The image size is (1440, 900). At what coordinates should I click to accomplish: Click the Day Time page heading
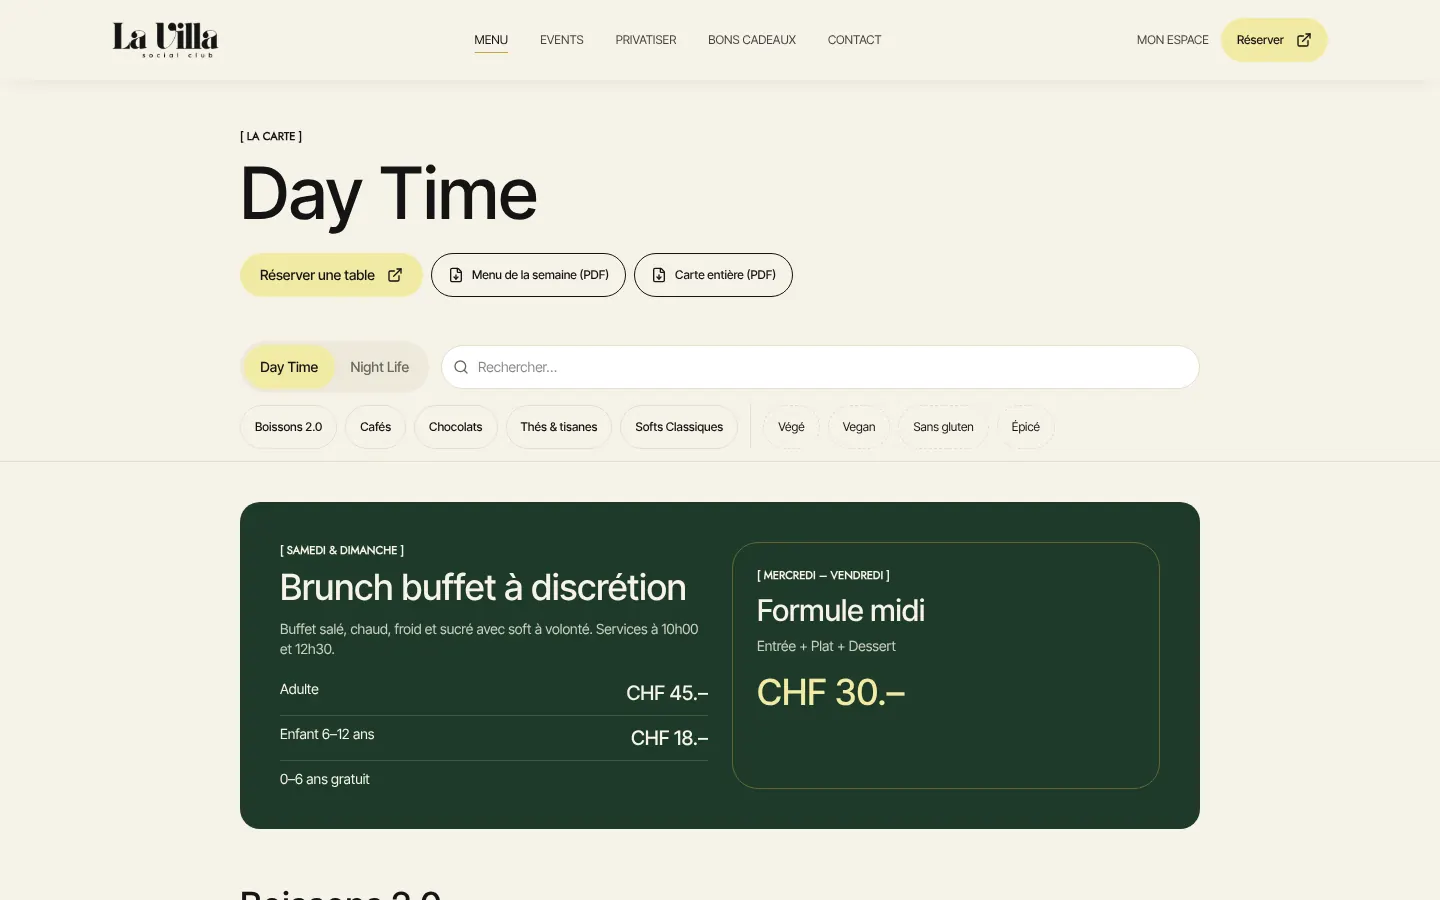(x=389, y=194)
